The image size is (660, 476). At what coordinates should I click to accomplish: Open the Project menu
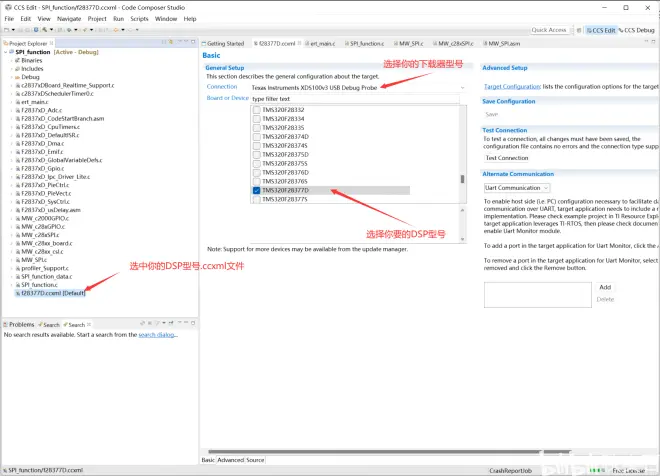[x=97, y=19]
